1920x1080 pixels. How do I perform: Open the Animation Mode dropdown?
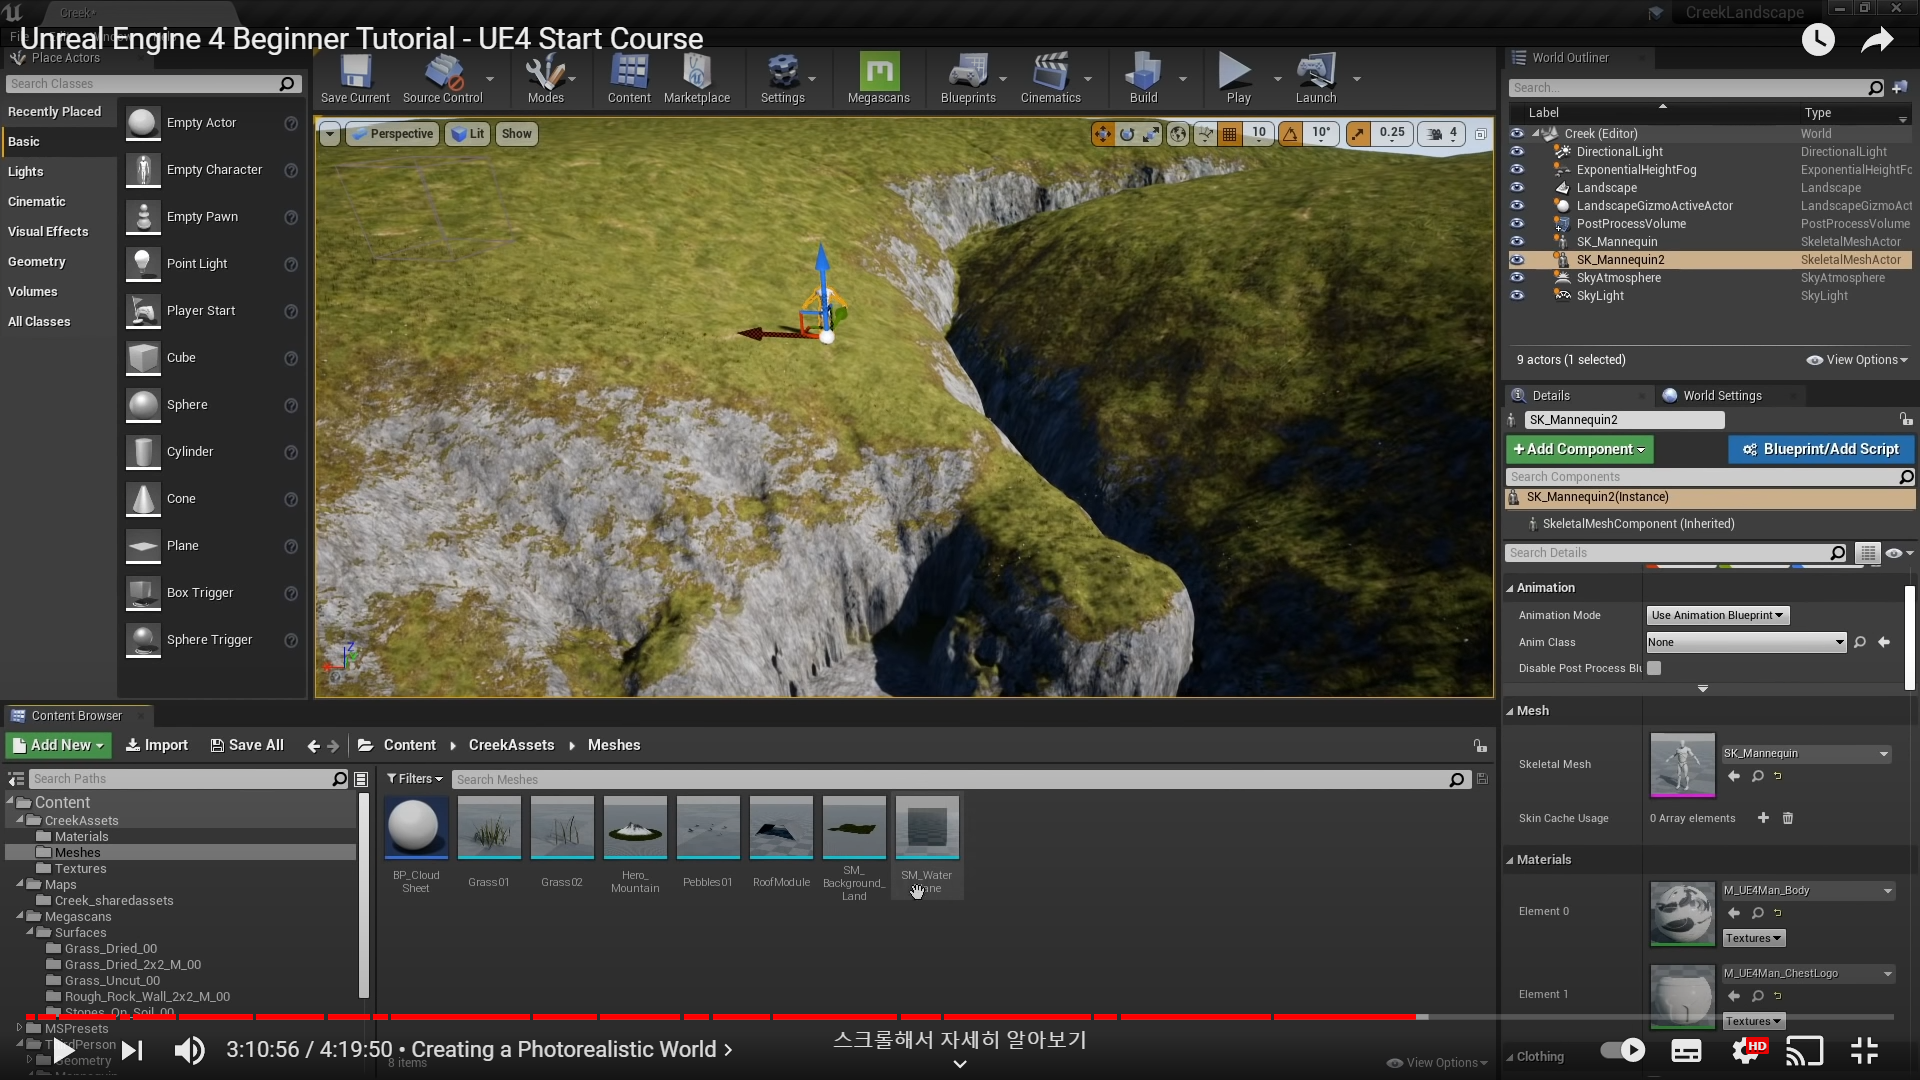tap(1717, 616)
